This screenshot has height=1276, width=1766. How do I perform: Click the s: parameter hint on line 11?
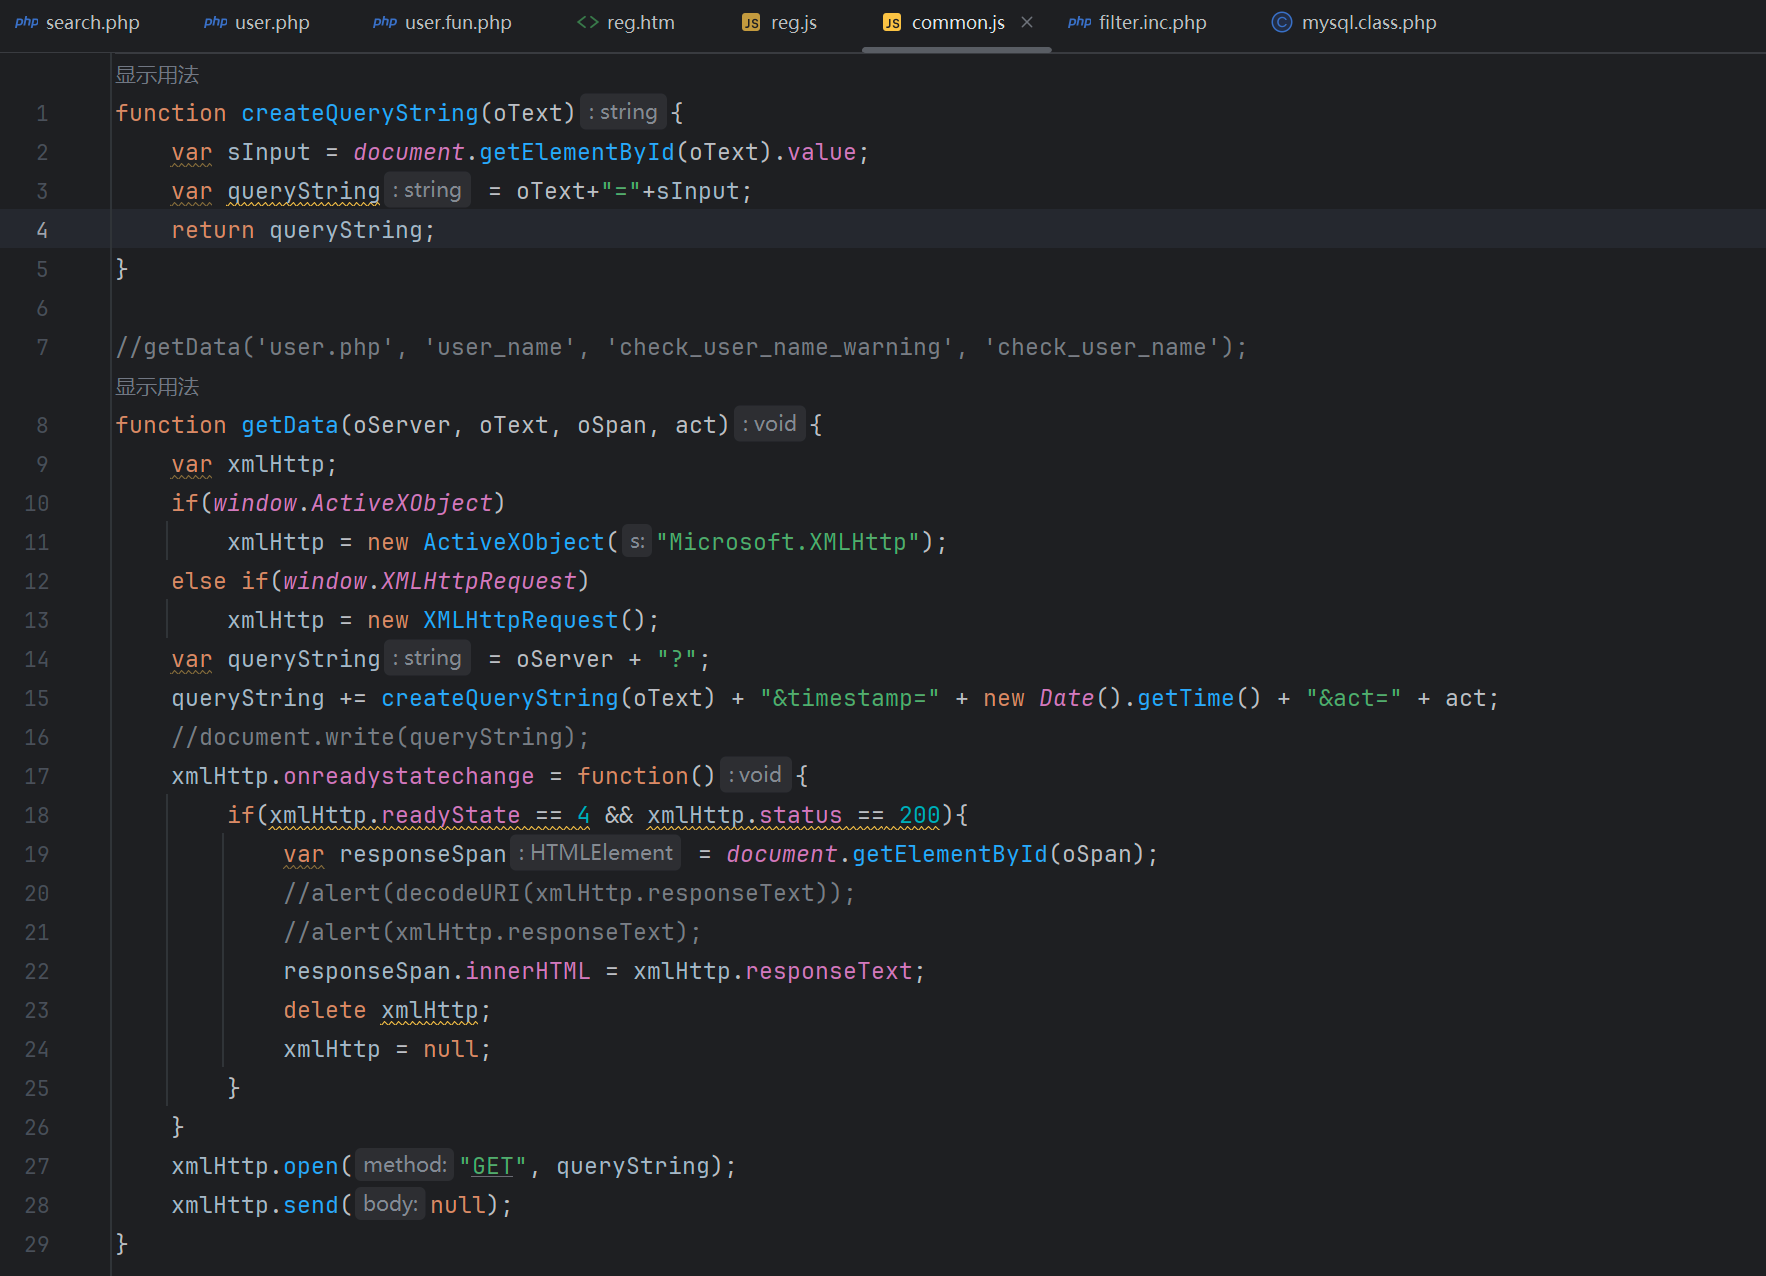(x=637, y=542)
